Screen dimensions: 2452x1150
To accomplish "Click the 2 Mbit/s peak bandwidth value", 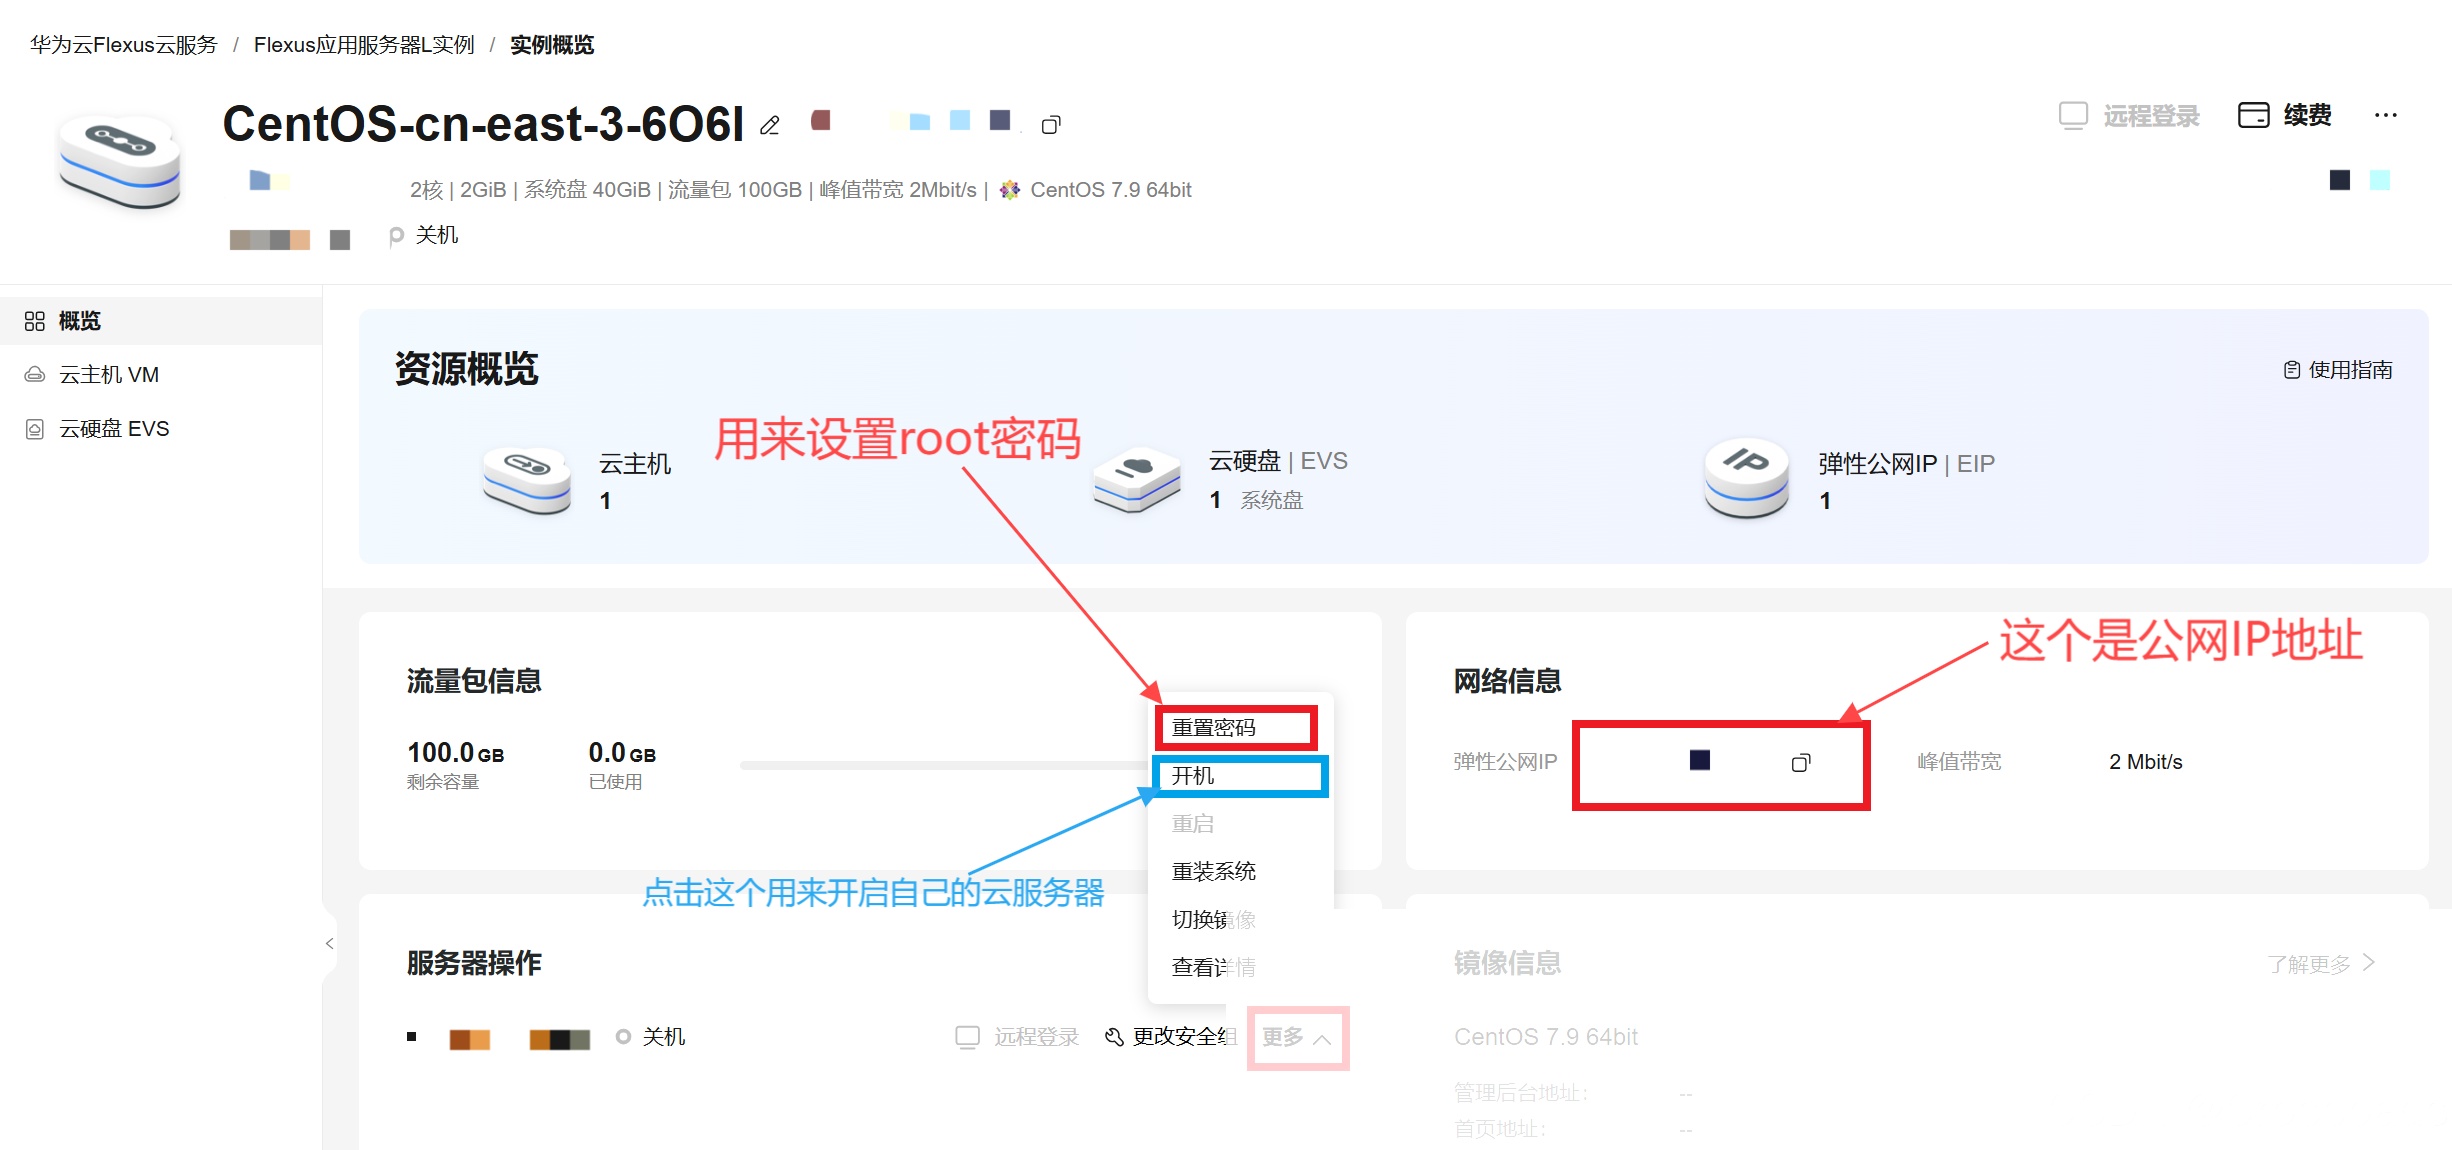I will click(x=2146, y=762).
